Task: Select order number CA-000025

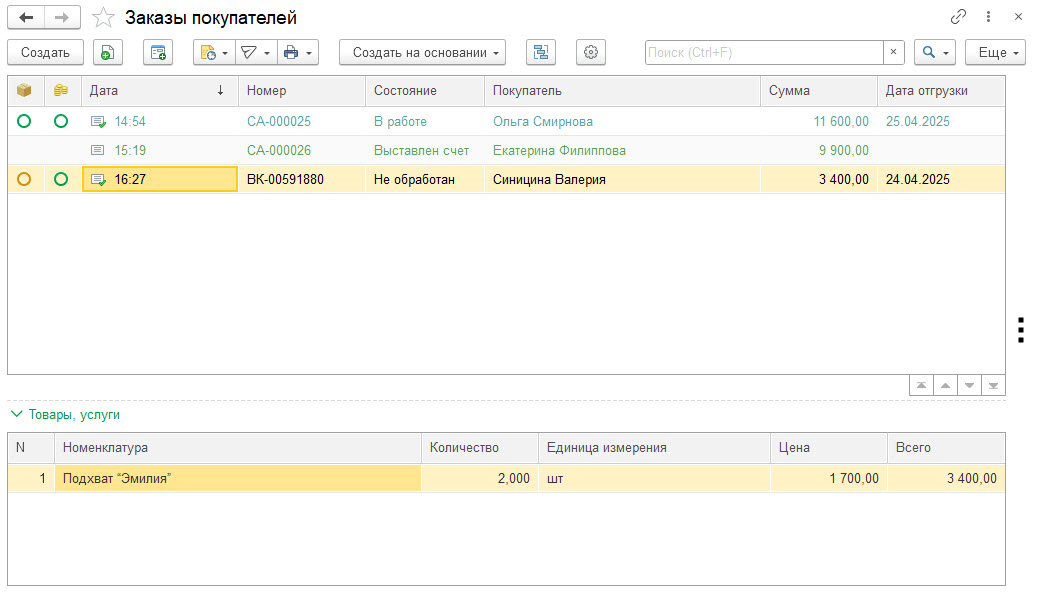Action: pyautogui.click(x=279, y=122)
